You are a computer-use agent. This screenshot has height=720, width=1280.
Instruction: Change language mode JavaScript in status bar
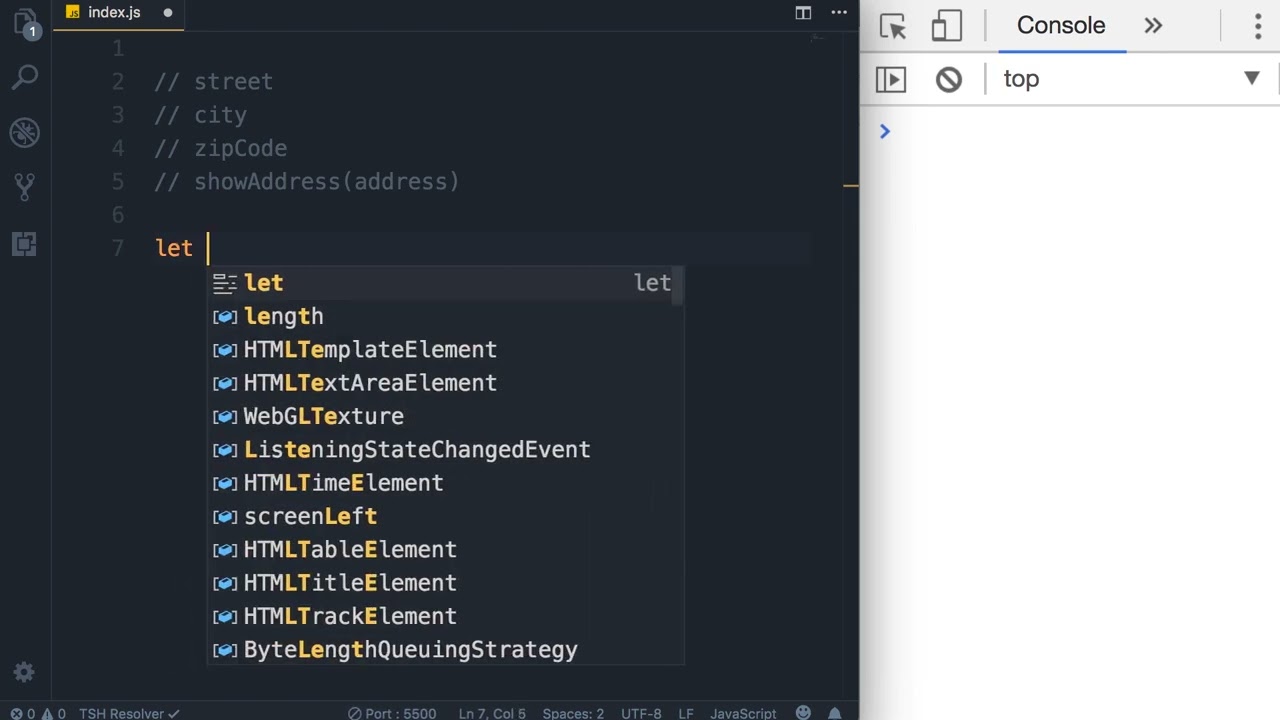click(743, 713)
